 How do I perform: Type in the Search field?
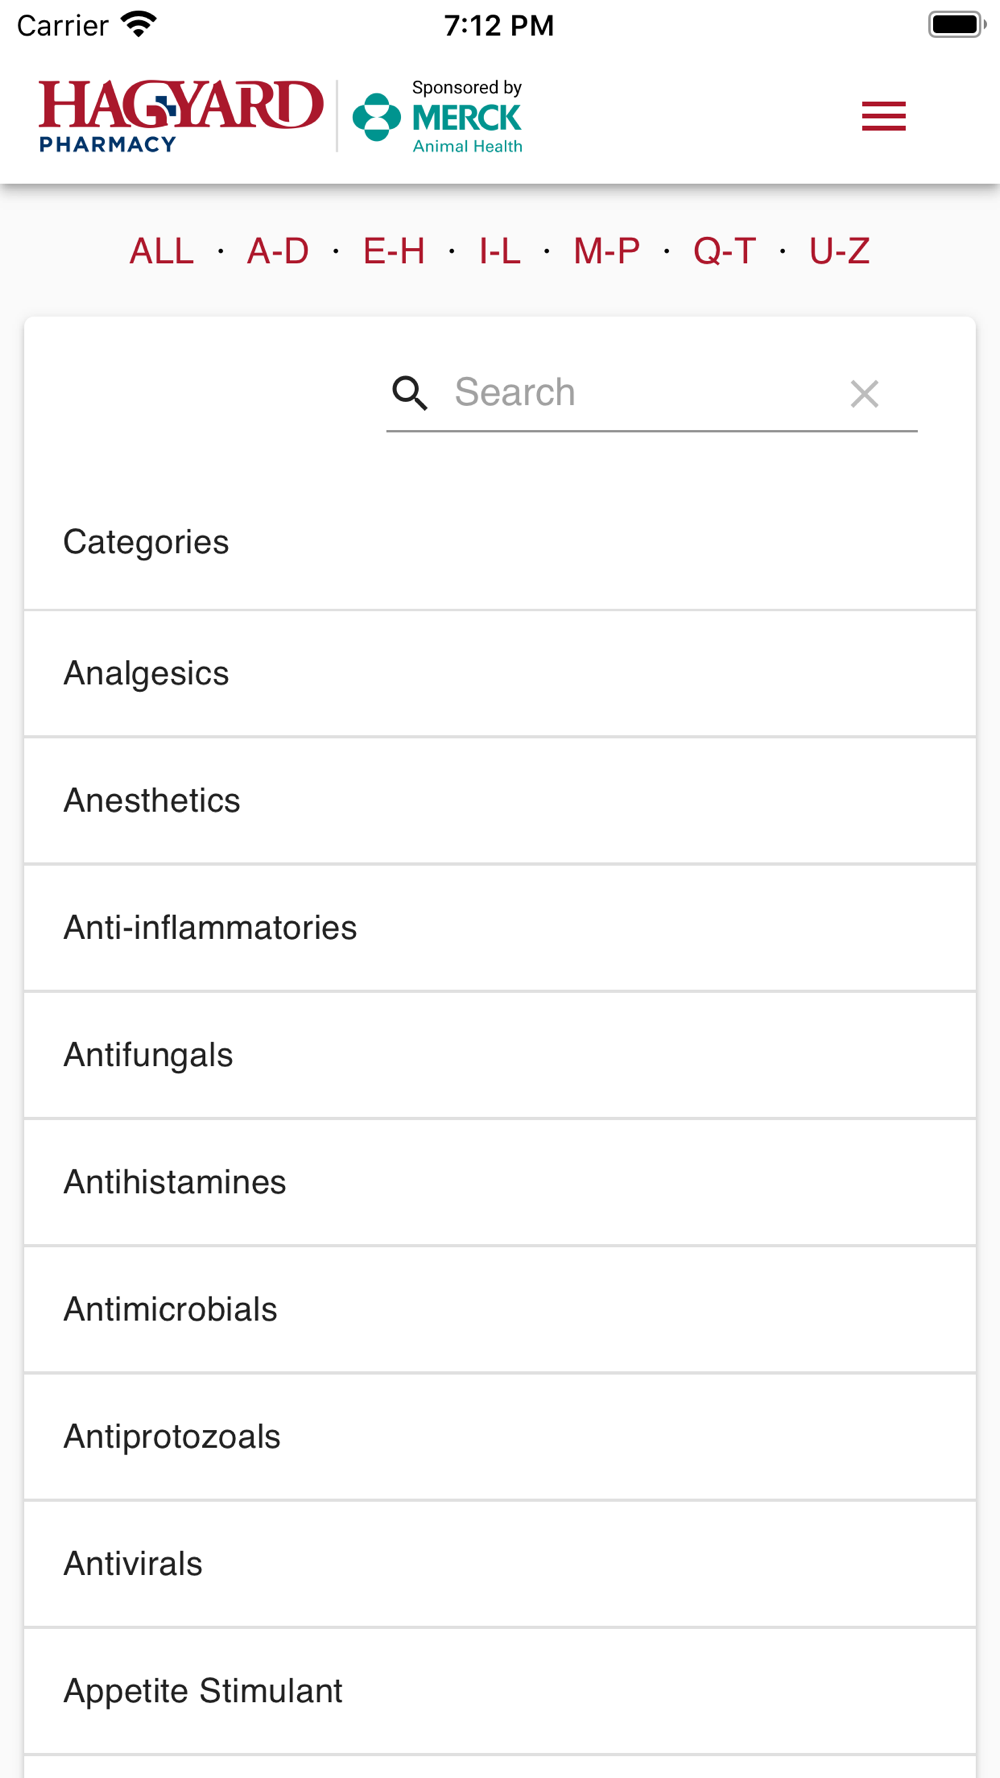[x=640, y=393]
